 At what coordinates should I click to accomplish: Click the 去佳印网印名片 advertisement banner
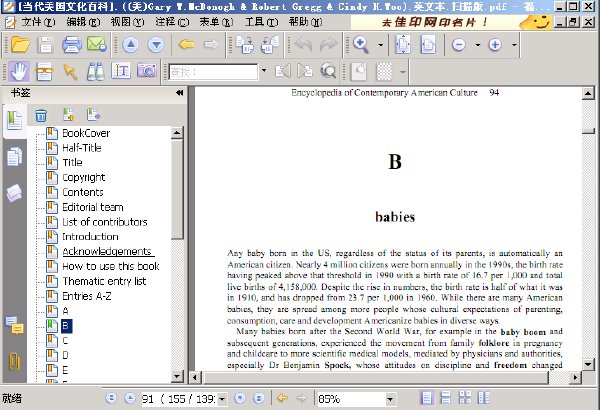click(452, 22)
